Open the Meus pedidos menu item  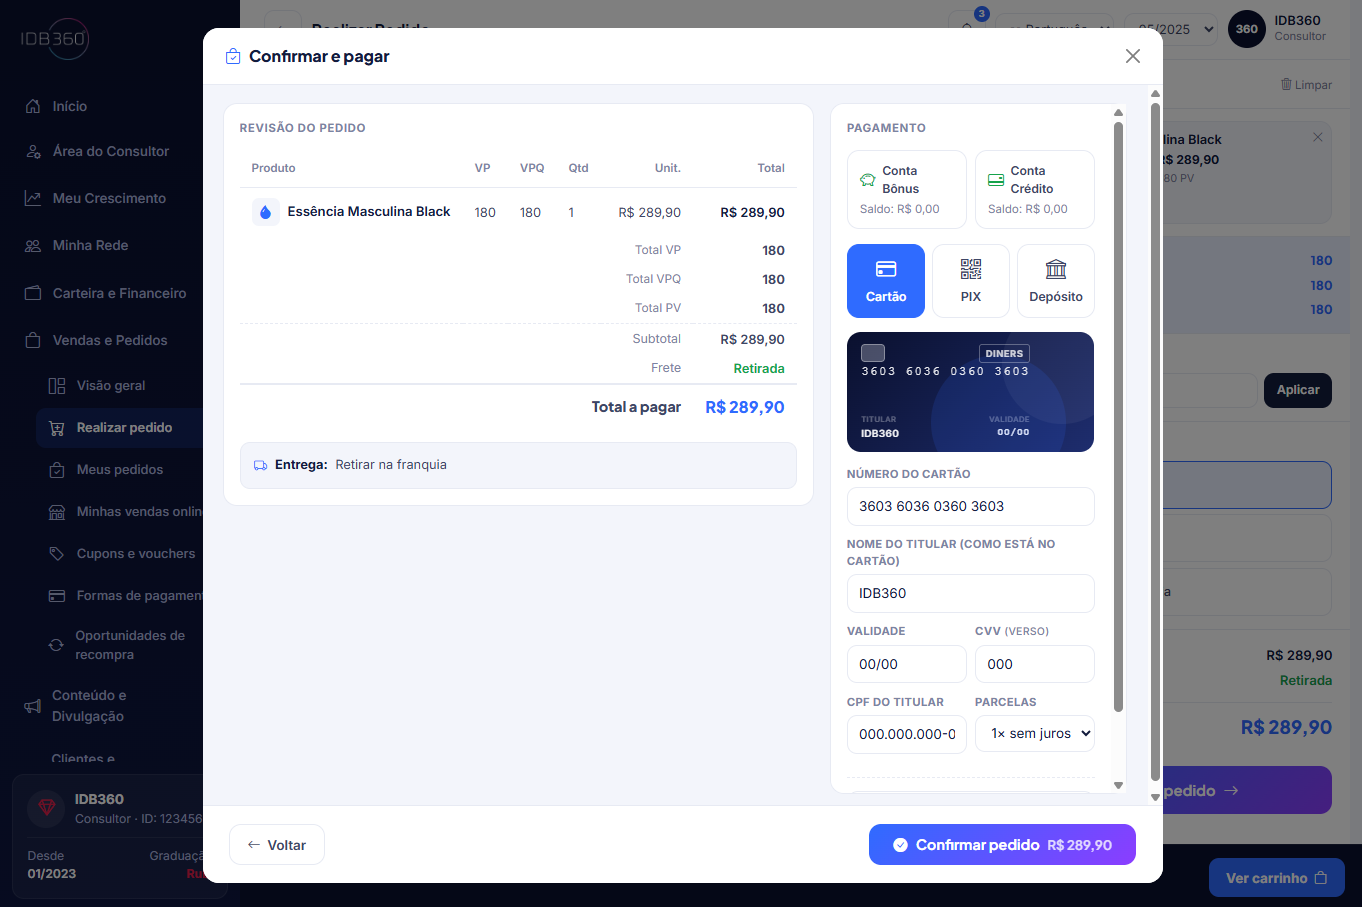click(x=120, y=469)
